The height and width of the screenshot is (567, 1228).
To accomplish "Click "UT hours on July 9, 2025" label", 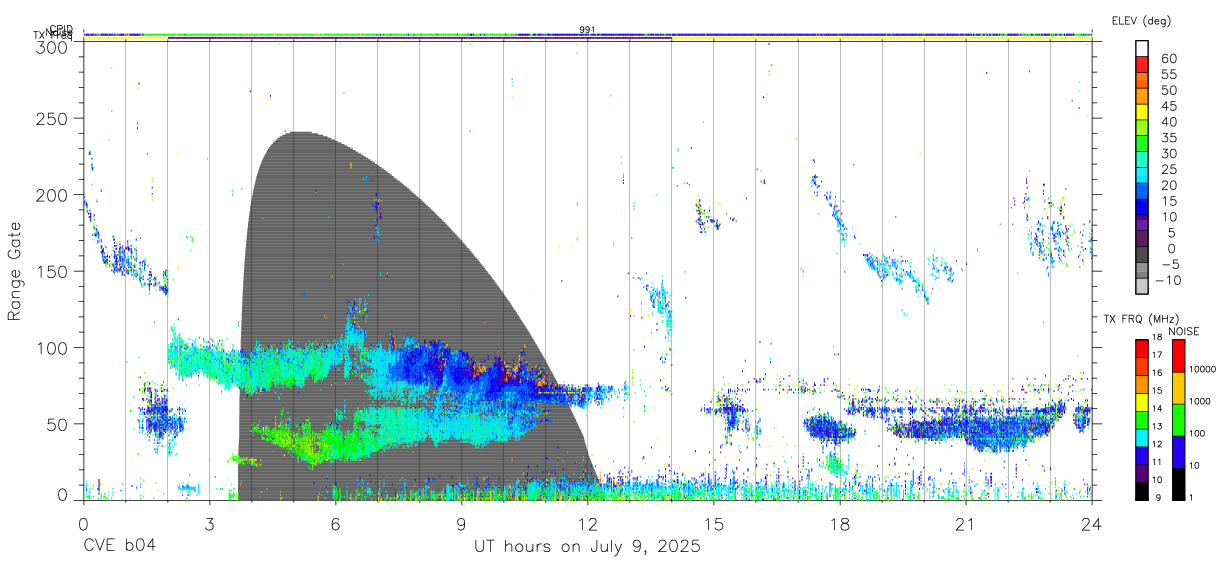I will (x=587, y=547).
